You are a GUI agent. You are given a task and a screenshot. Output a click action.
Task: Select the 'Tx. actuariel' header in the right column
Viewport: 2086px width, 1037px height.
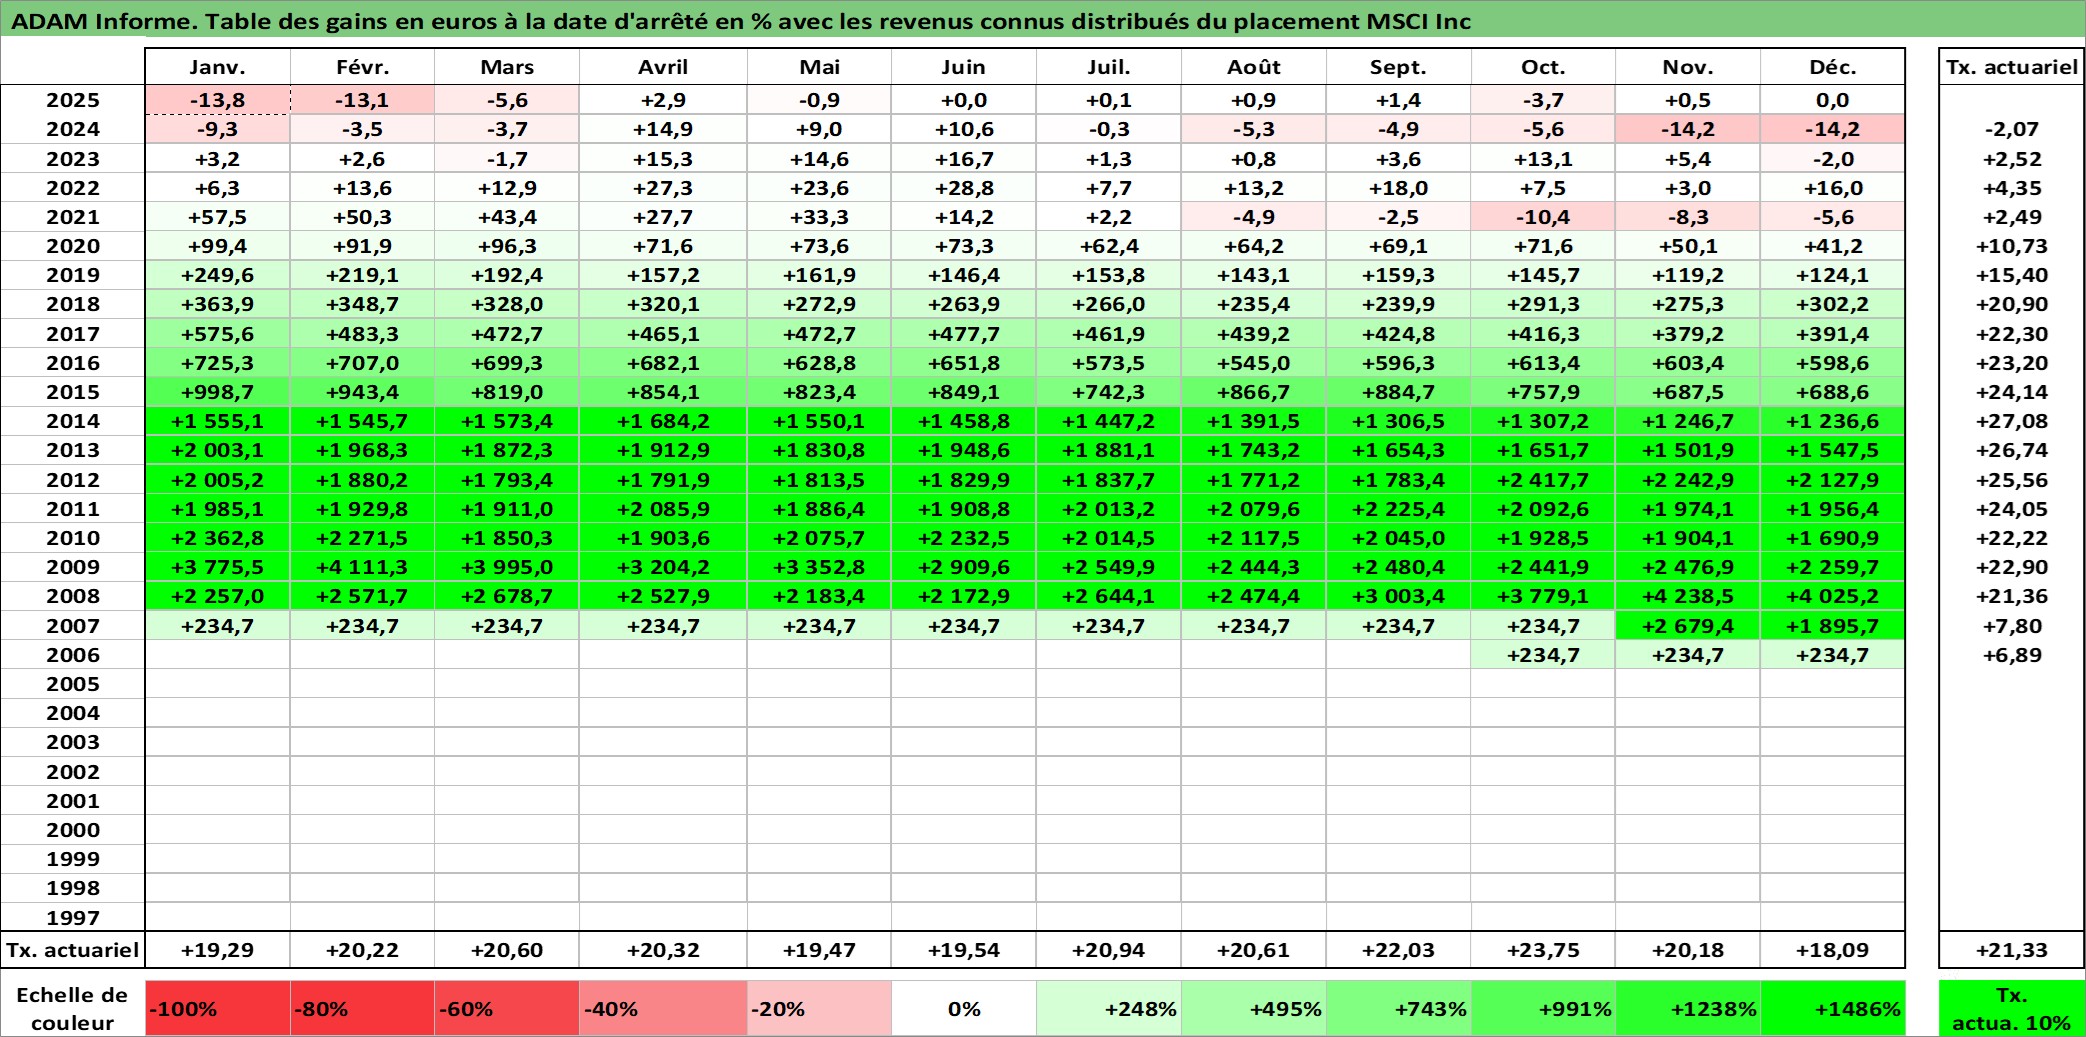point(2012,67)
